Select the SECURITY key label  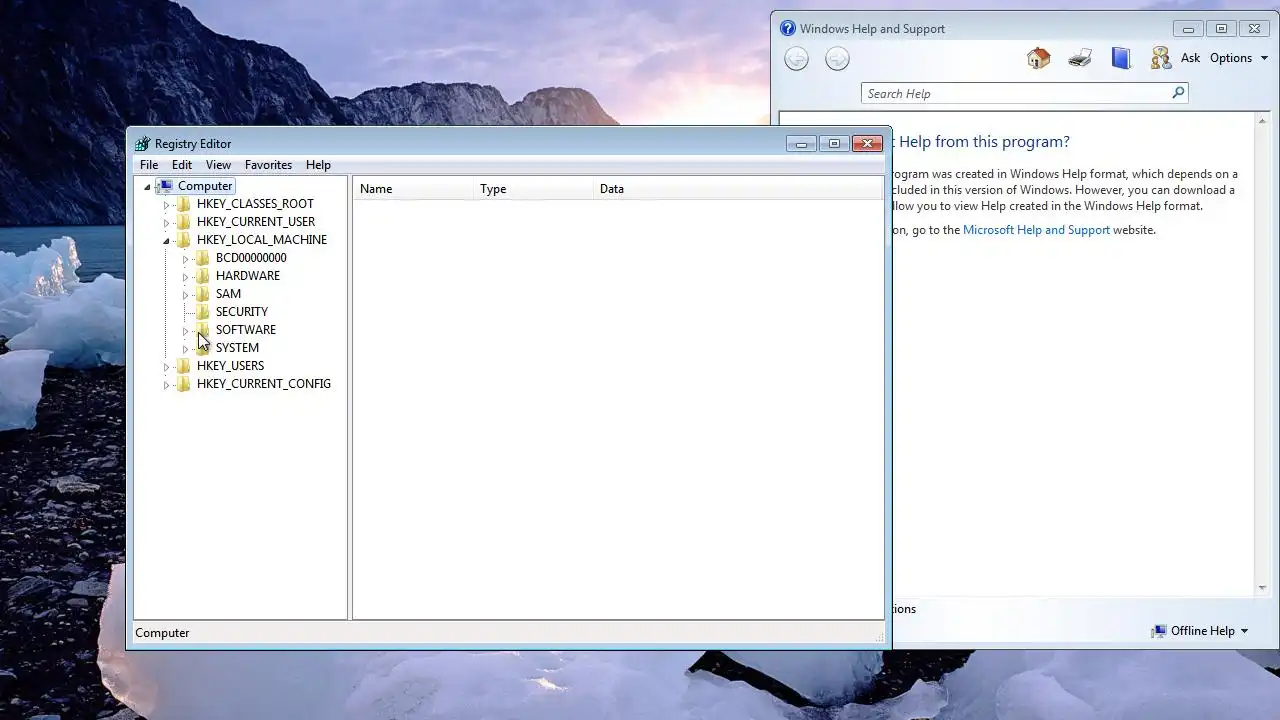pyautogui.click(x=242, y=312)
